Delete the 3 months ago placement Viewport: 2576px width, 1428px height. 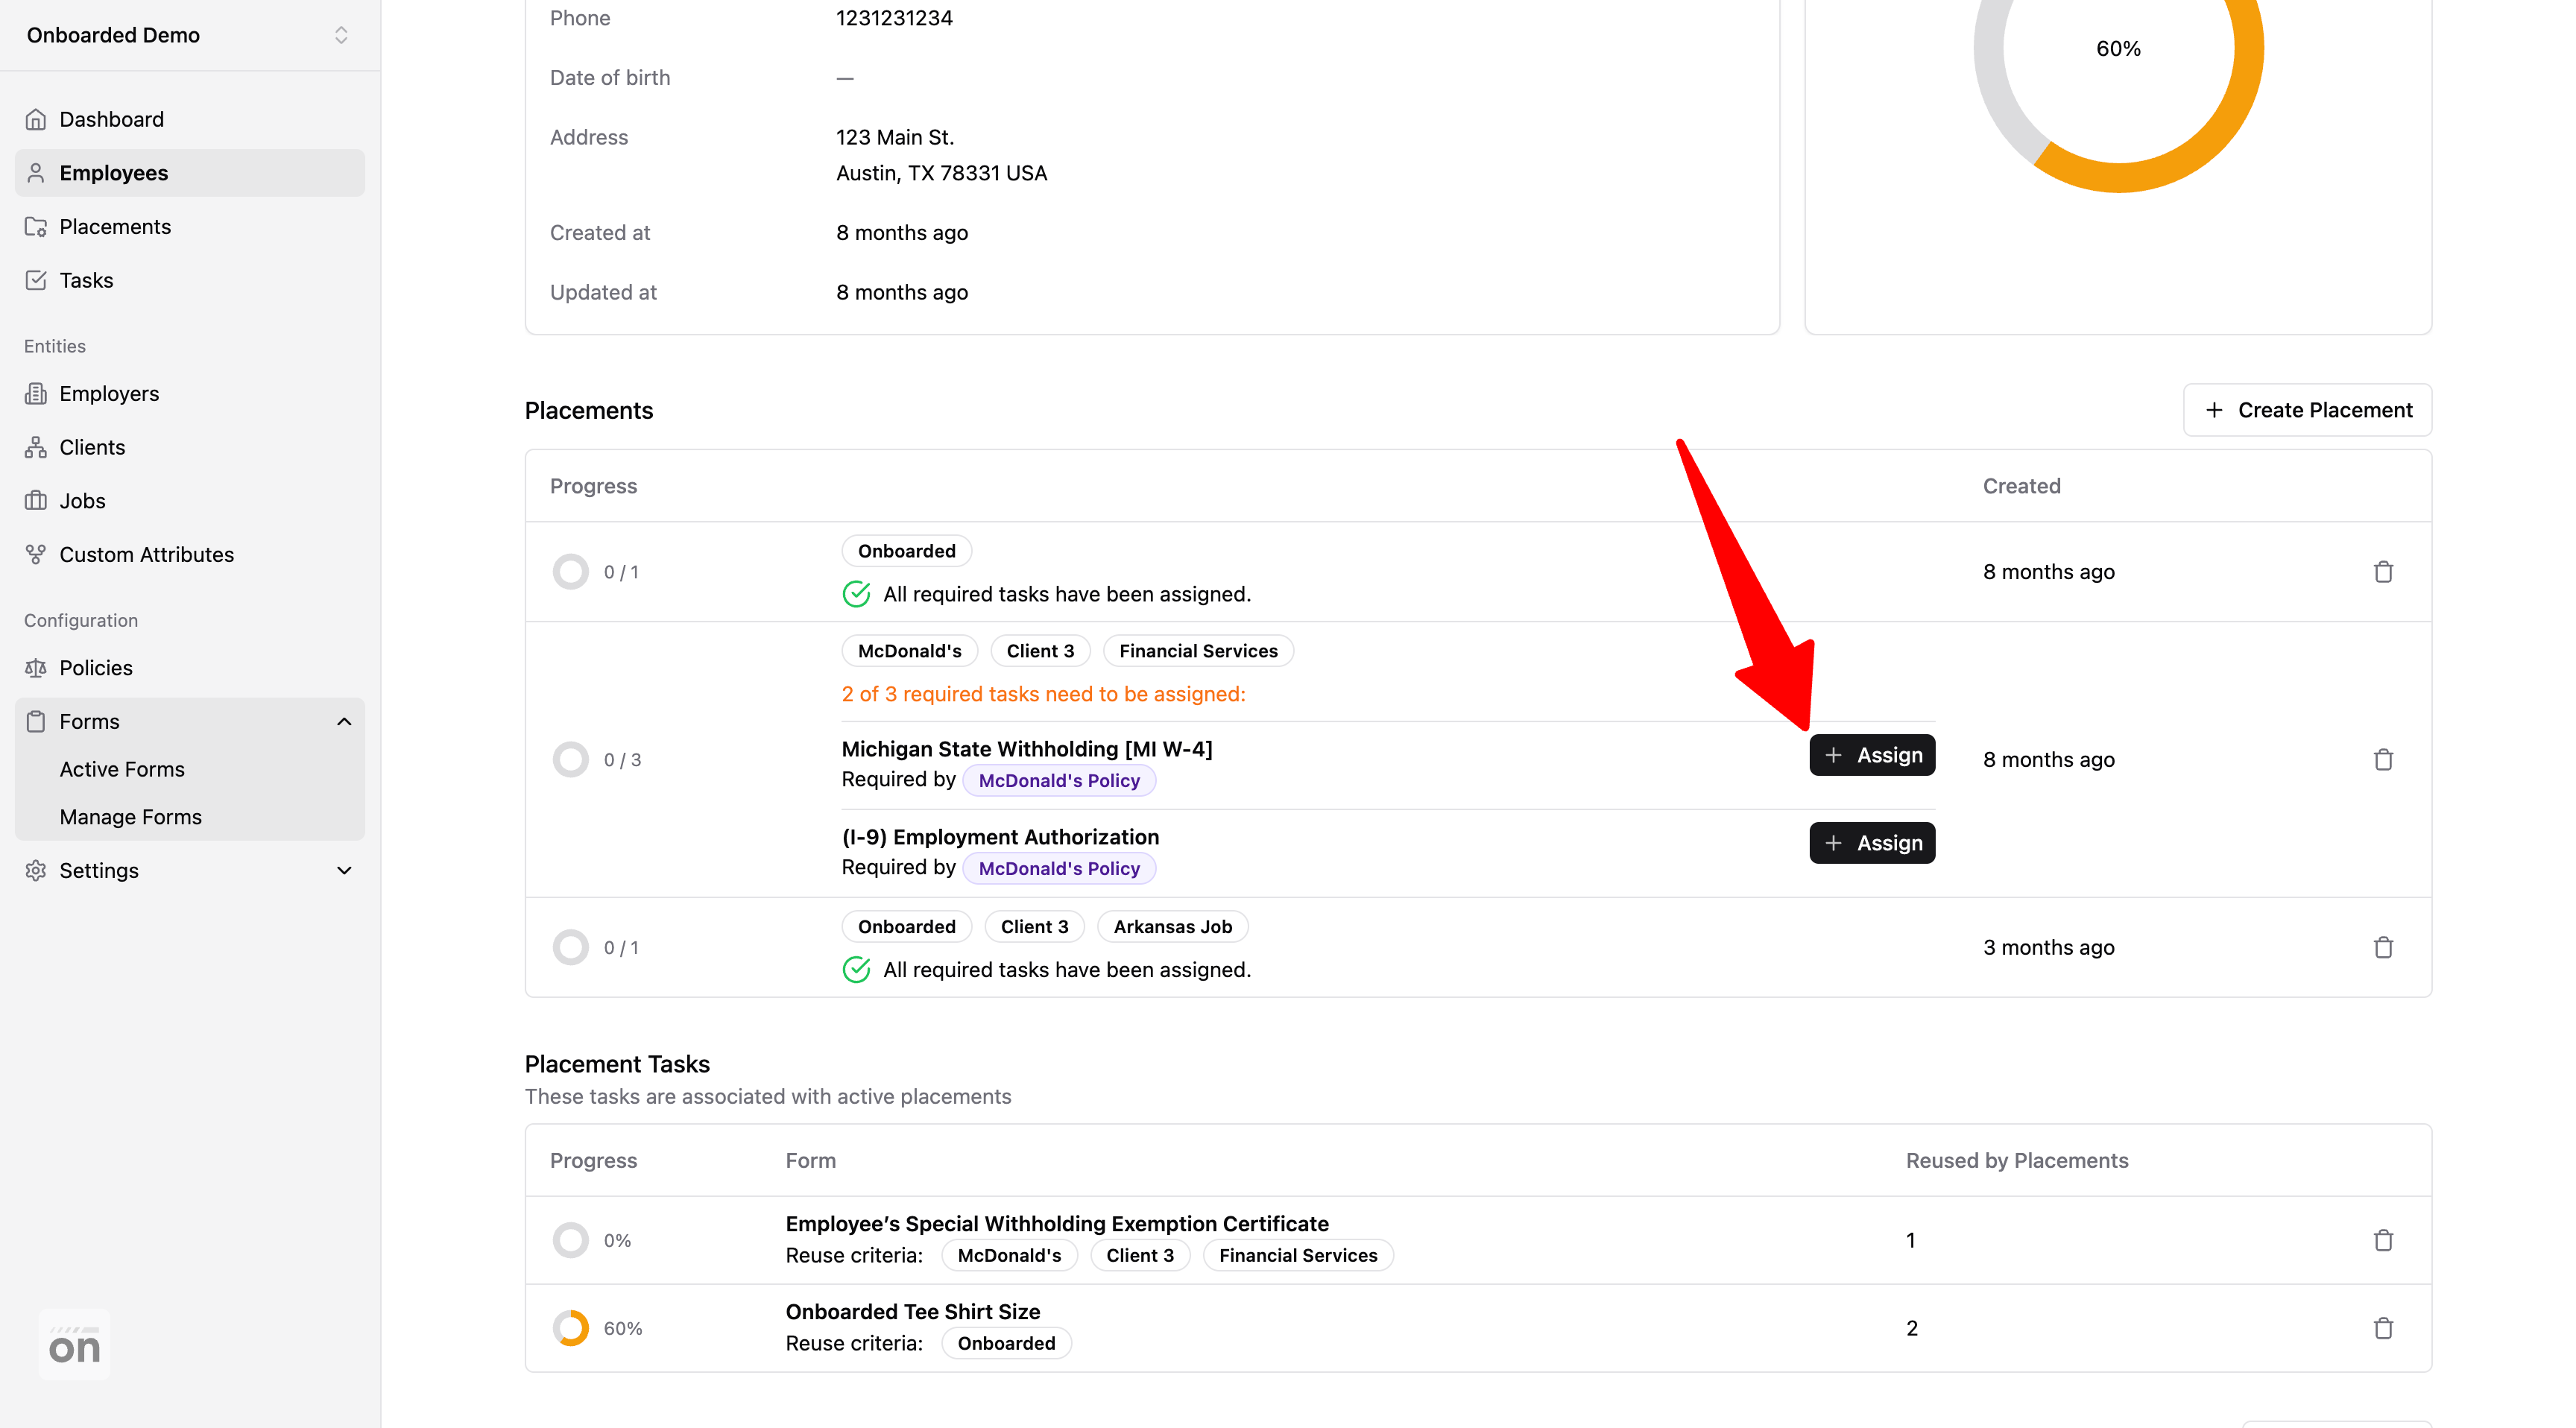point(2383,947)
